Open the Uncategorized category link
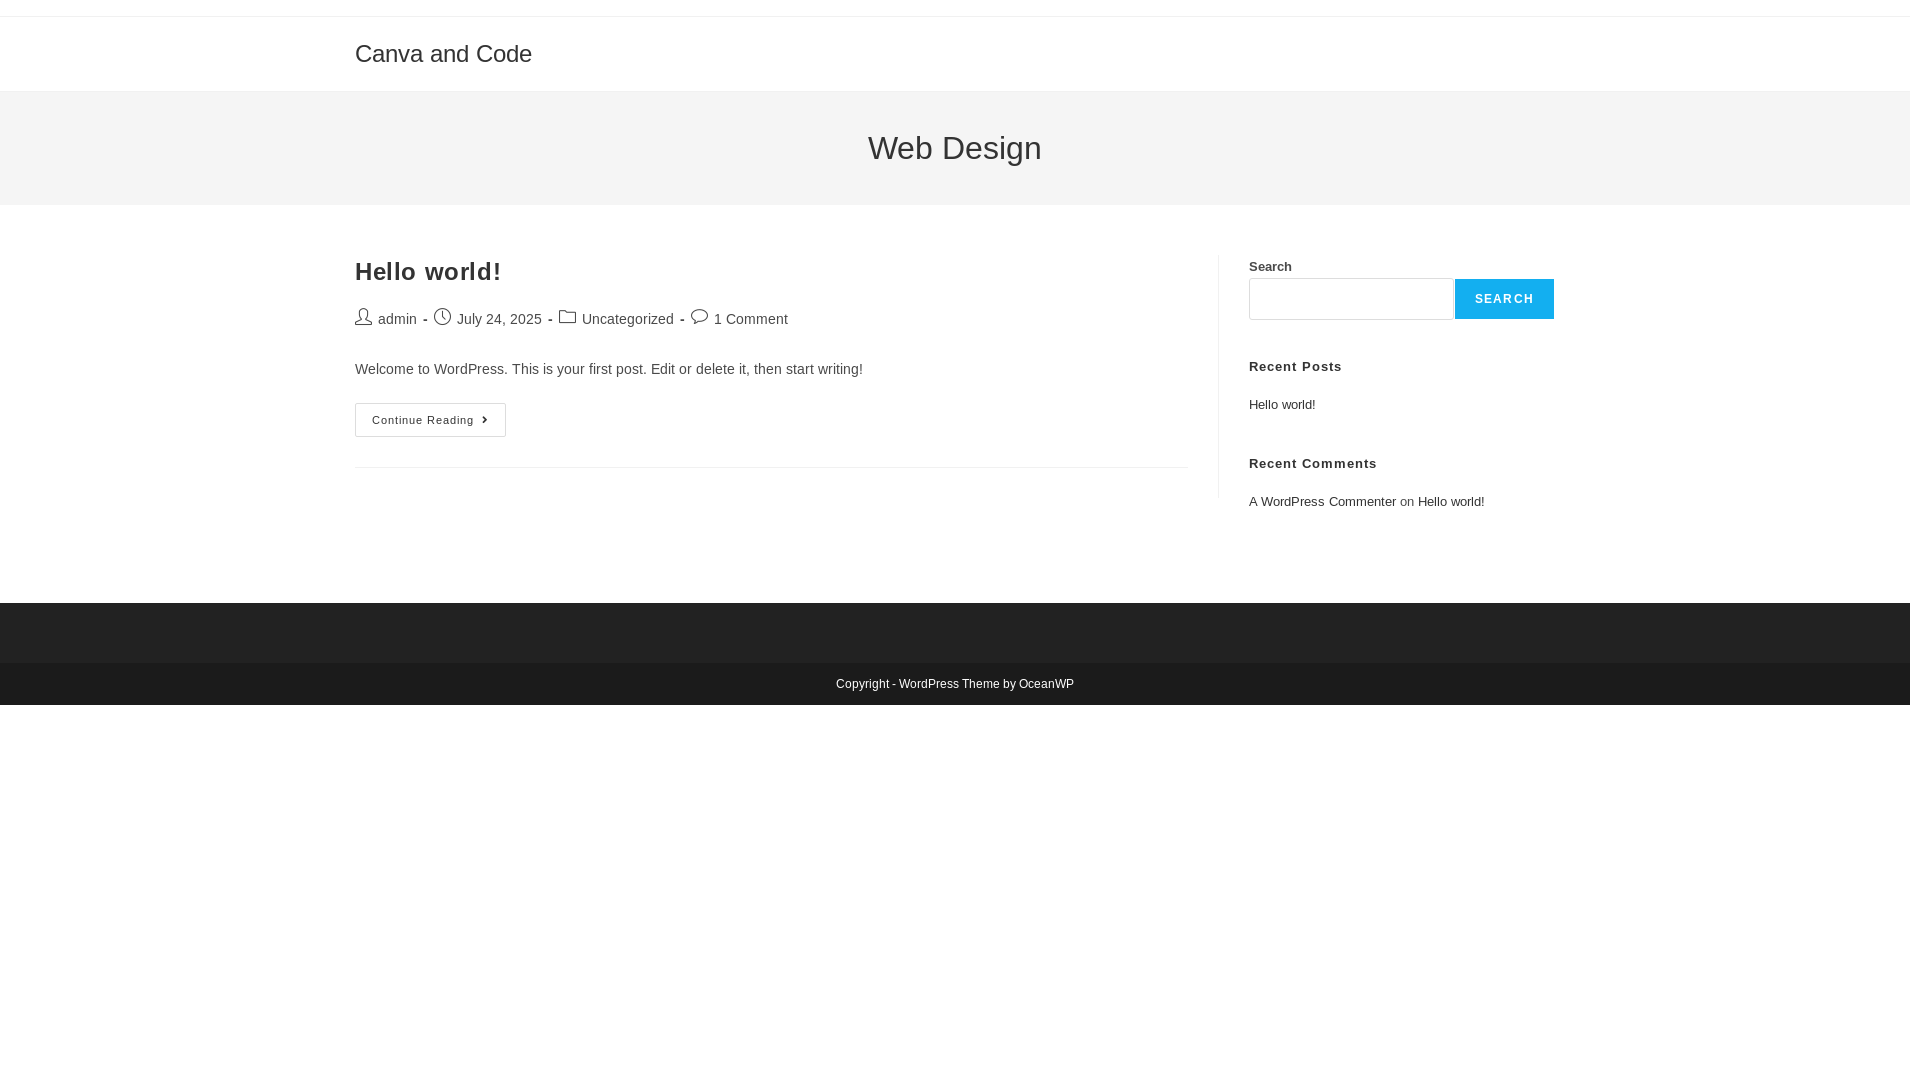The height and width of the screenshot is (1080, 1920). [627, 319]
